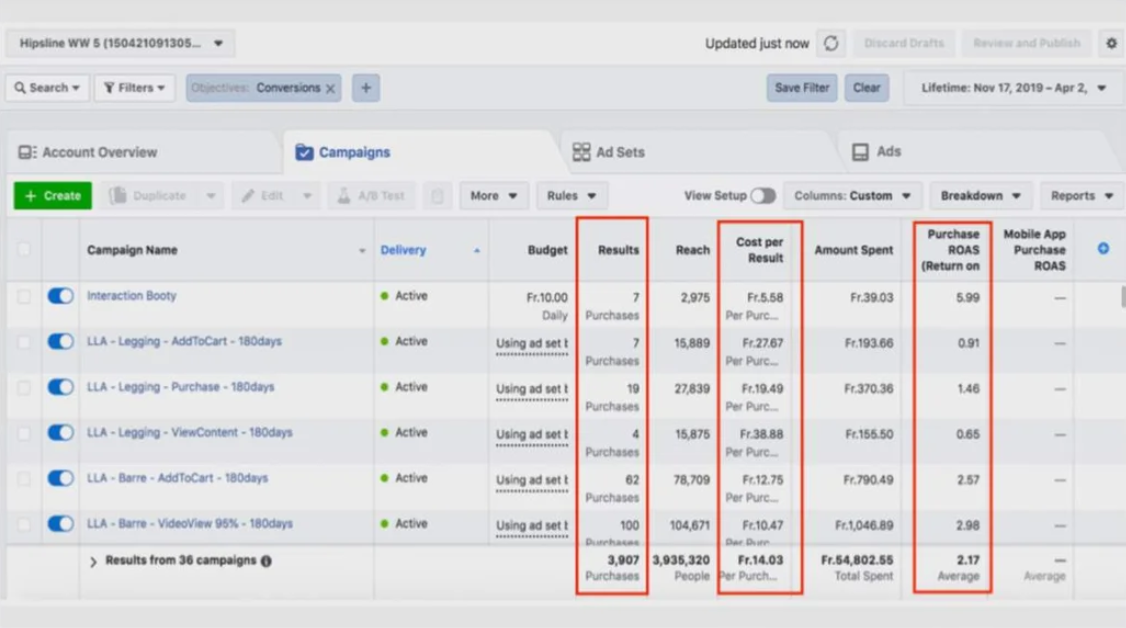Open the Lifetime date range picker
The image size is (1126, 628).
(1013, 88)
